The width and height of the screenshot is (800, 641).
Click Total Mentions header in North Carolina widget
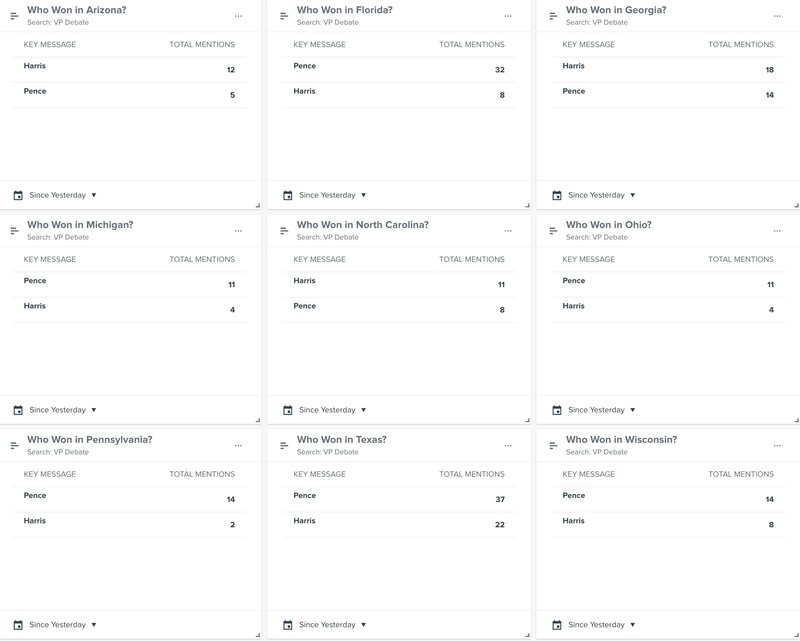pos(472,260)
